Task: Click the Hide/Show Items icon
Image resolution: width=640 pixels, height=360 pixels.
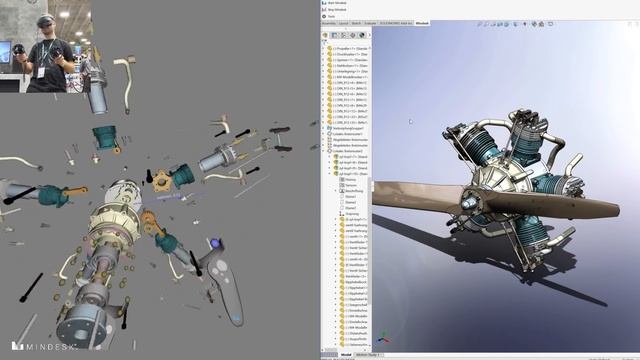Action: coord(524,24)
